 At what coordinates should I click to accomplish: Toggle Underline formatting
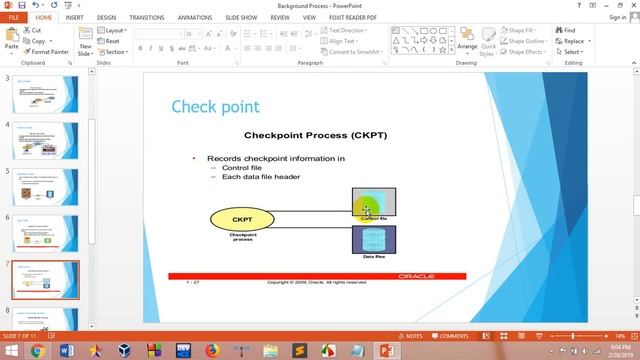click(x=161, y=48)
